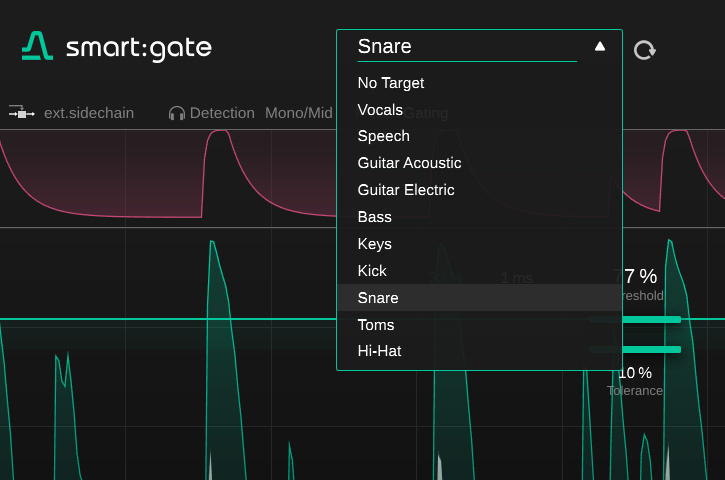Click the reset circular arrow icon

point(645,49)
